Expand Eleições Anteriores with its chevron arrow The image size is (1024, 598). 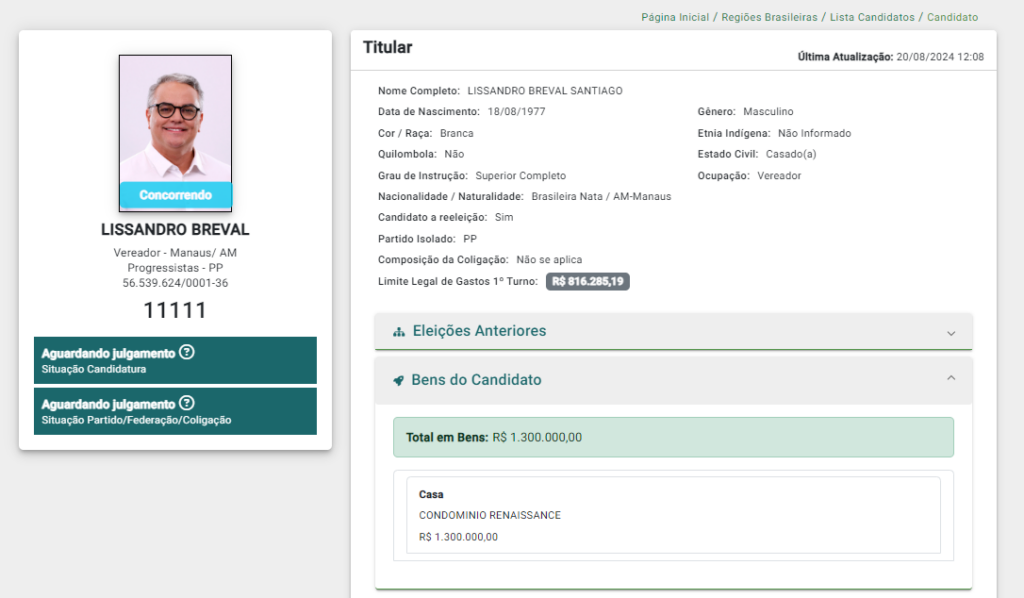point(951,333)
